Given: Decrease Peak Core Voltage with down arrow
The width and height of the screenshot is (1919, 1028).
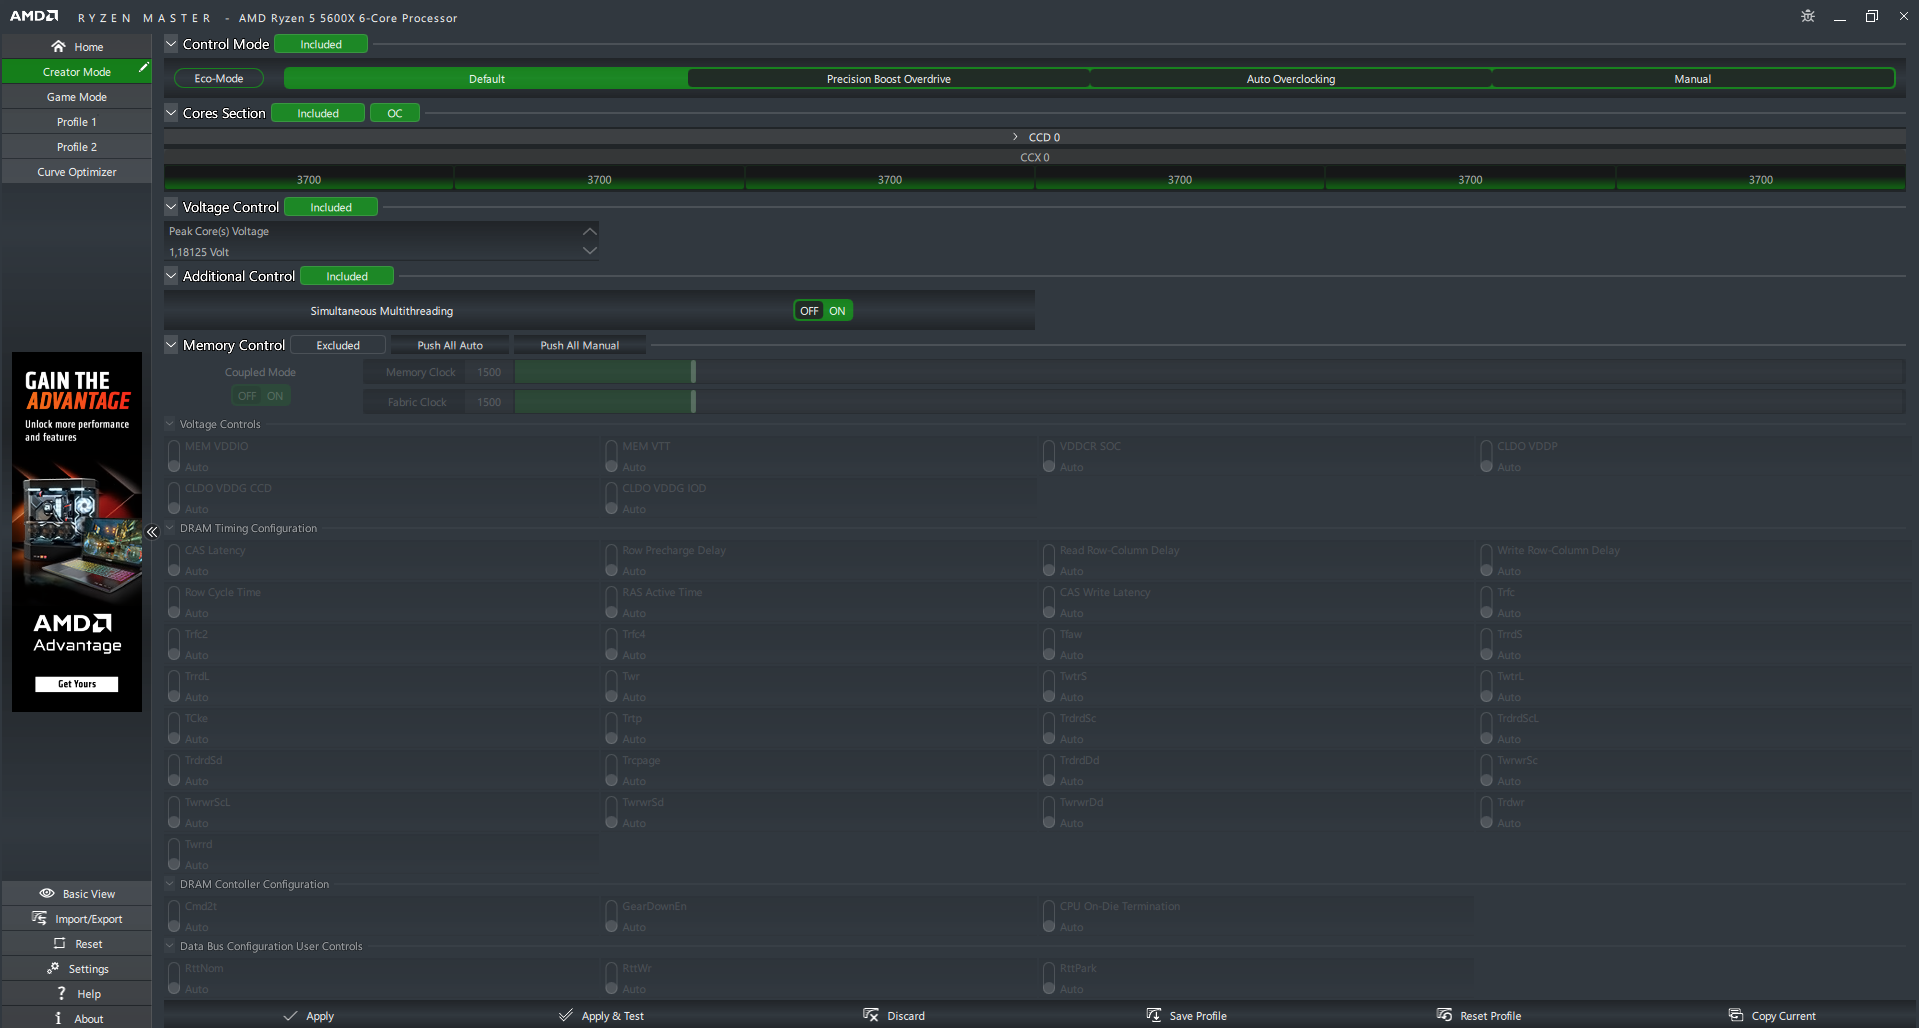Looking at the screenshot, I should click(590, 251).
